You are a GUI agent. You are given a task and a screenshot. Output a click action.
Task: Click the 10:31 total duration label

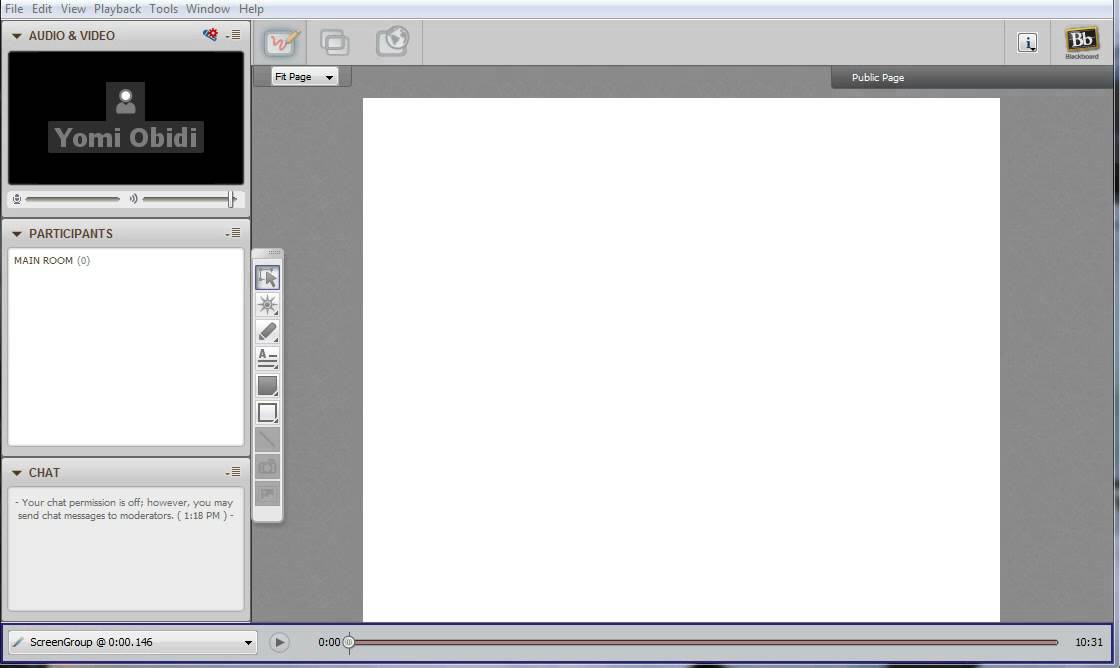(x=1089, y=642)
